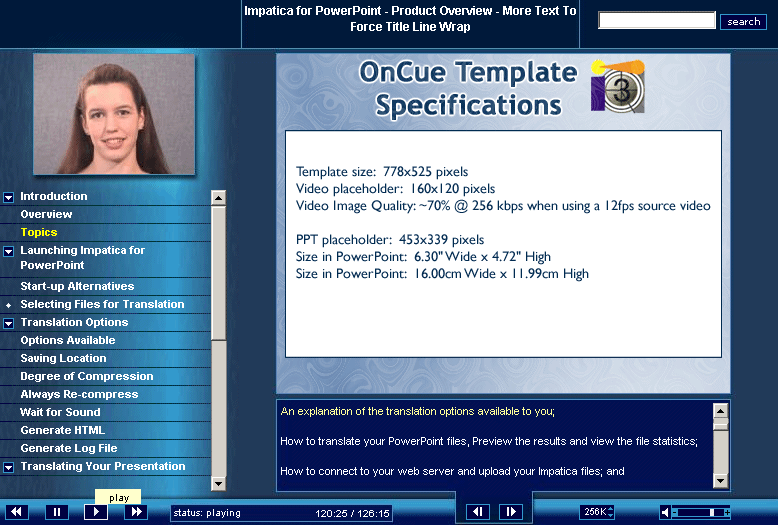
Task: Click the film countdown logo on slide
Action: point(618,86)
